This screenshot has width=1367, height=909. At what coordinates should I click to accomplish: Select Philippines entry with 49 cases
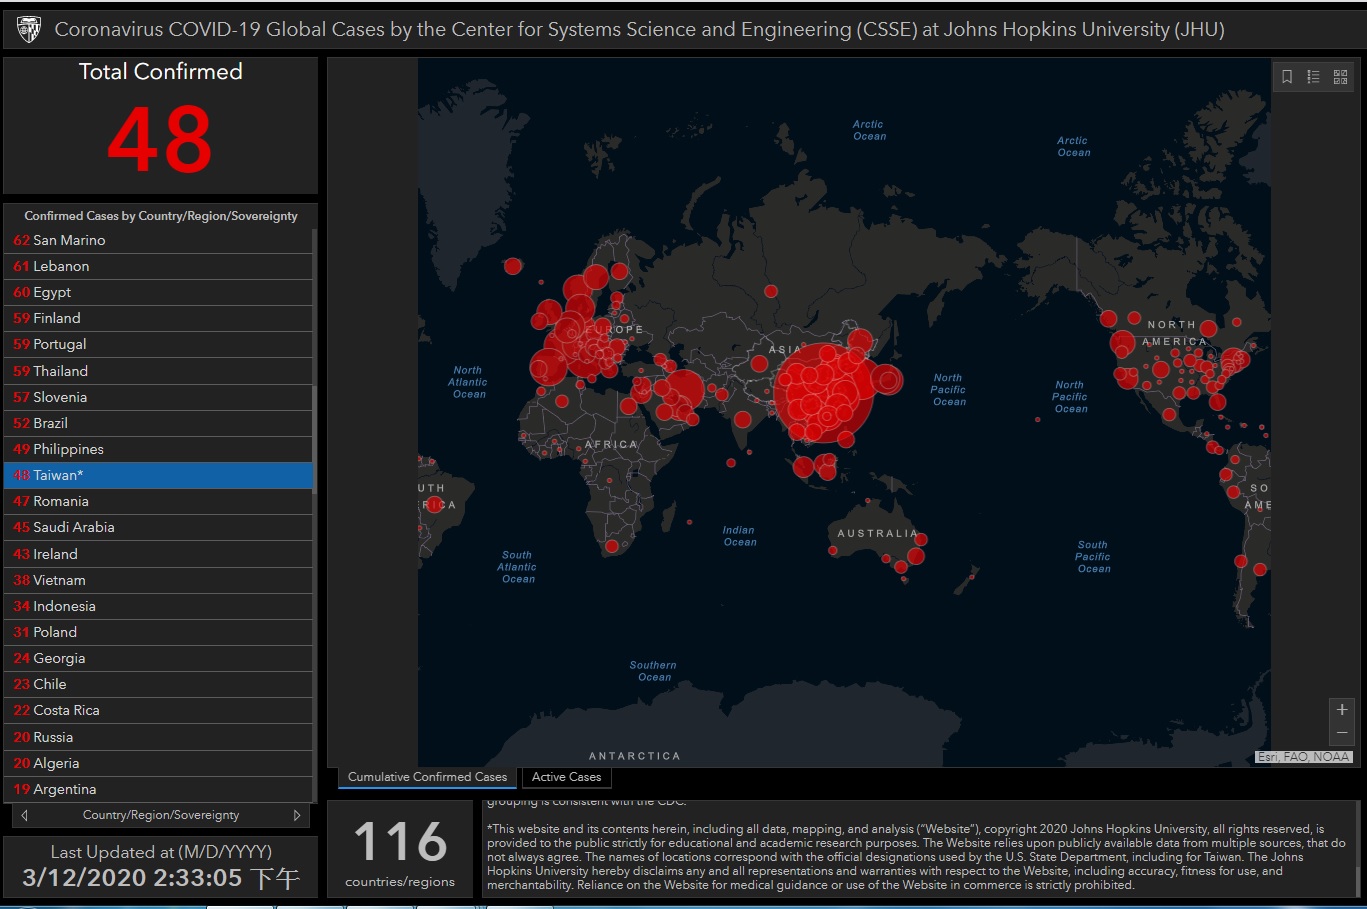coord(158,449)
